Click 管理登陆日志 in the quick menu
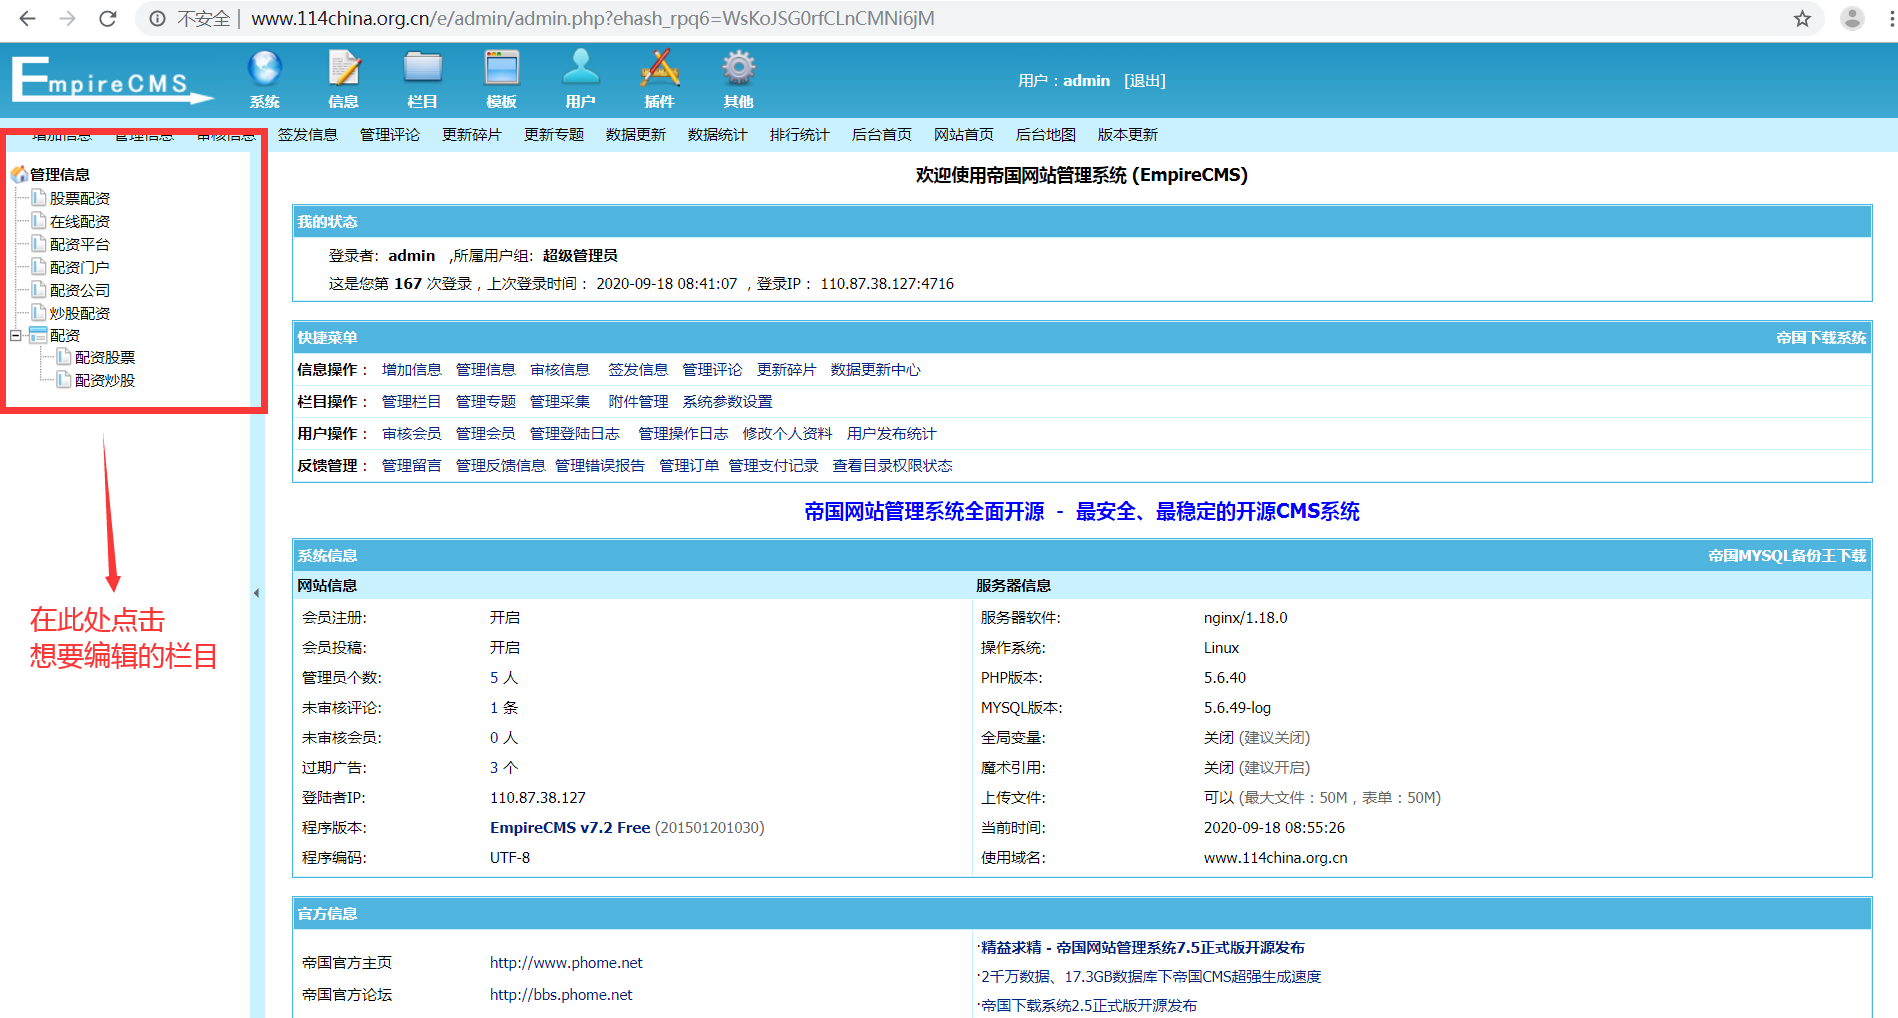 (x=575, y=433)
